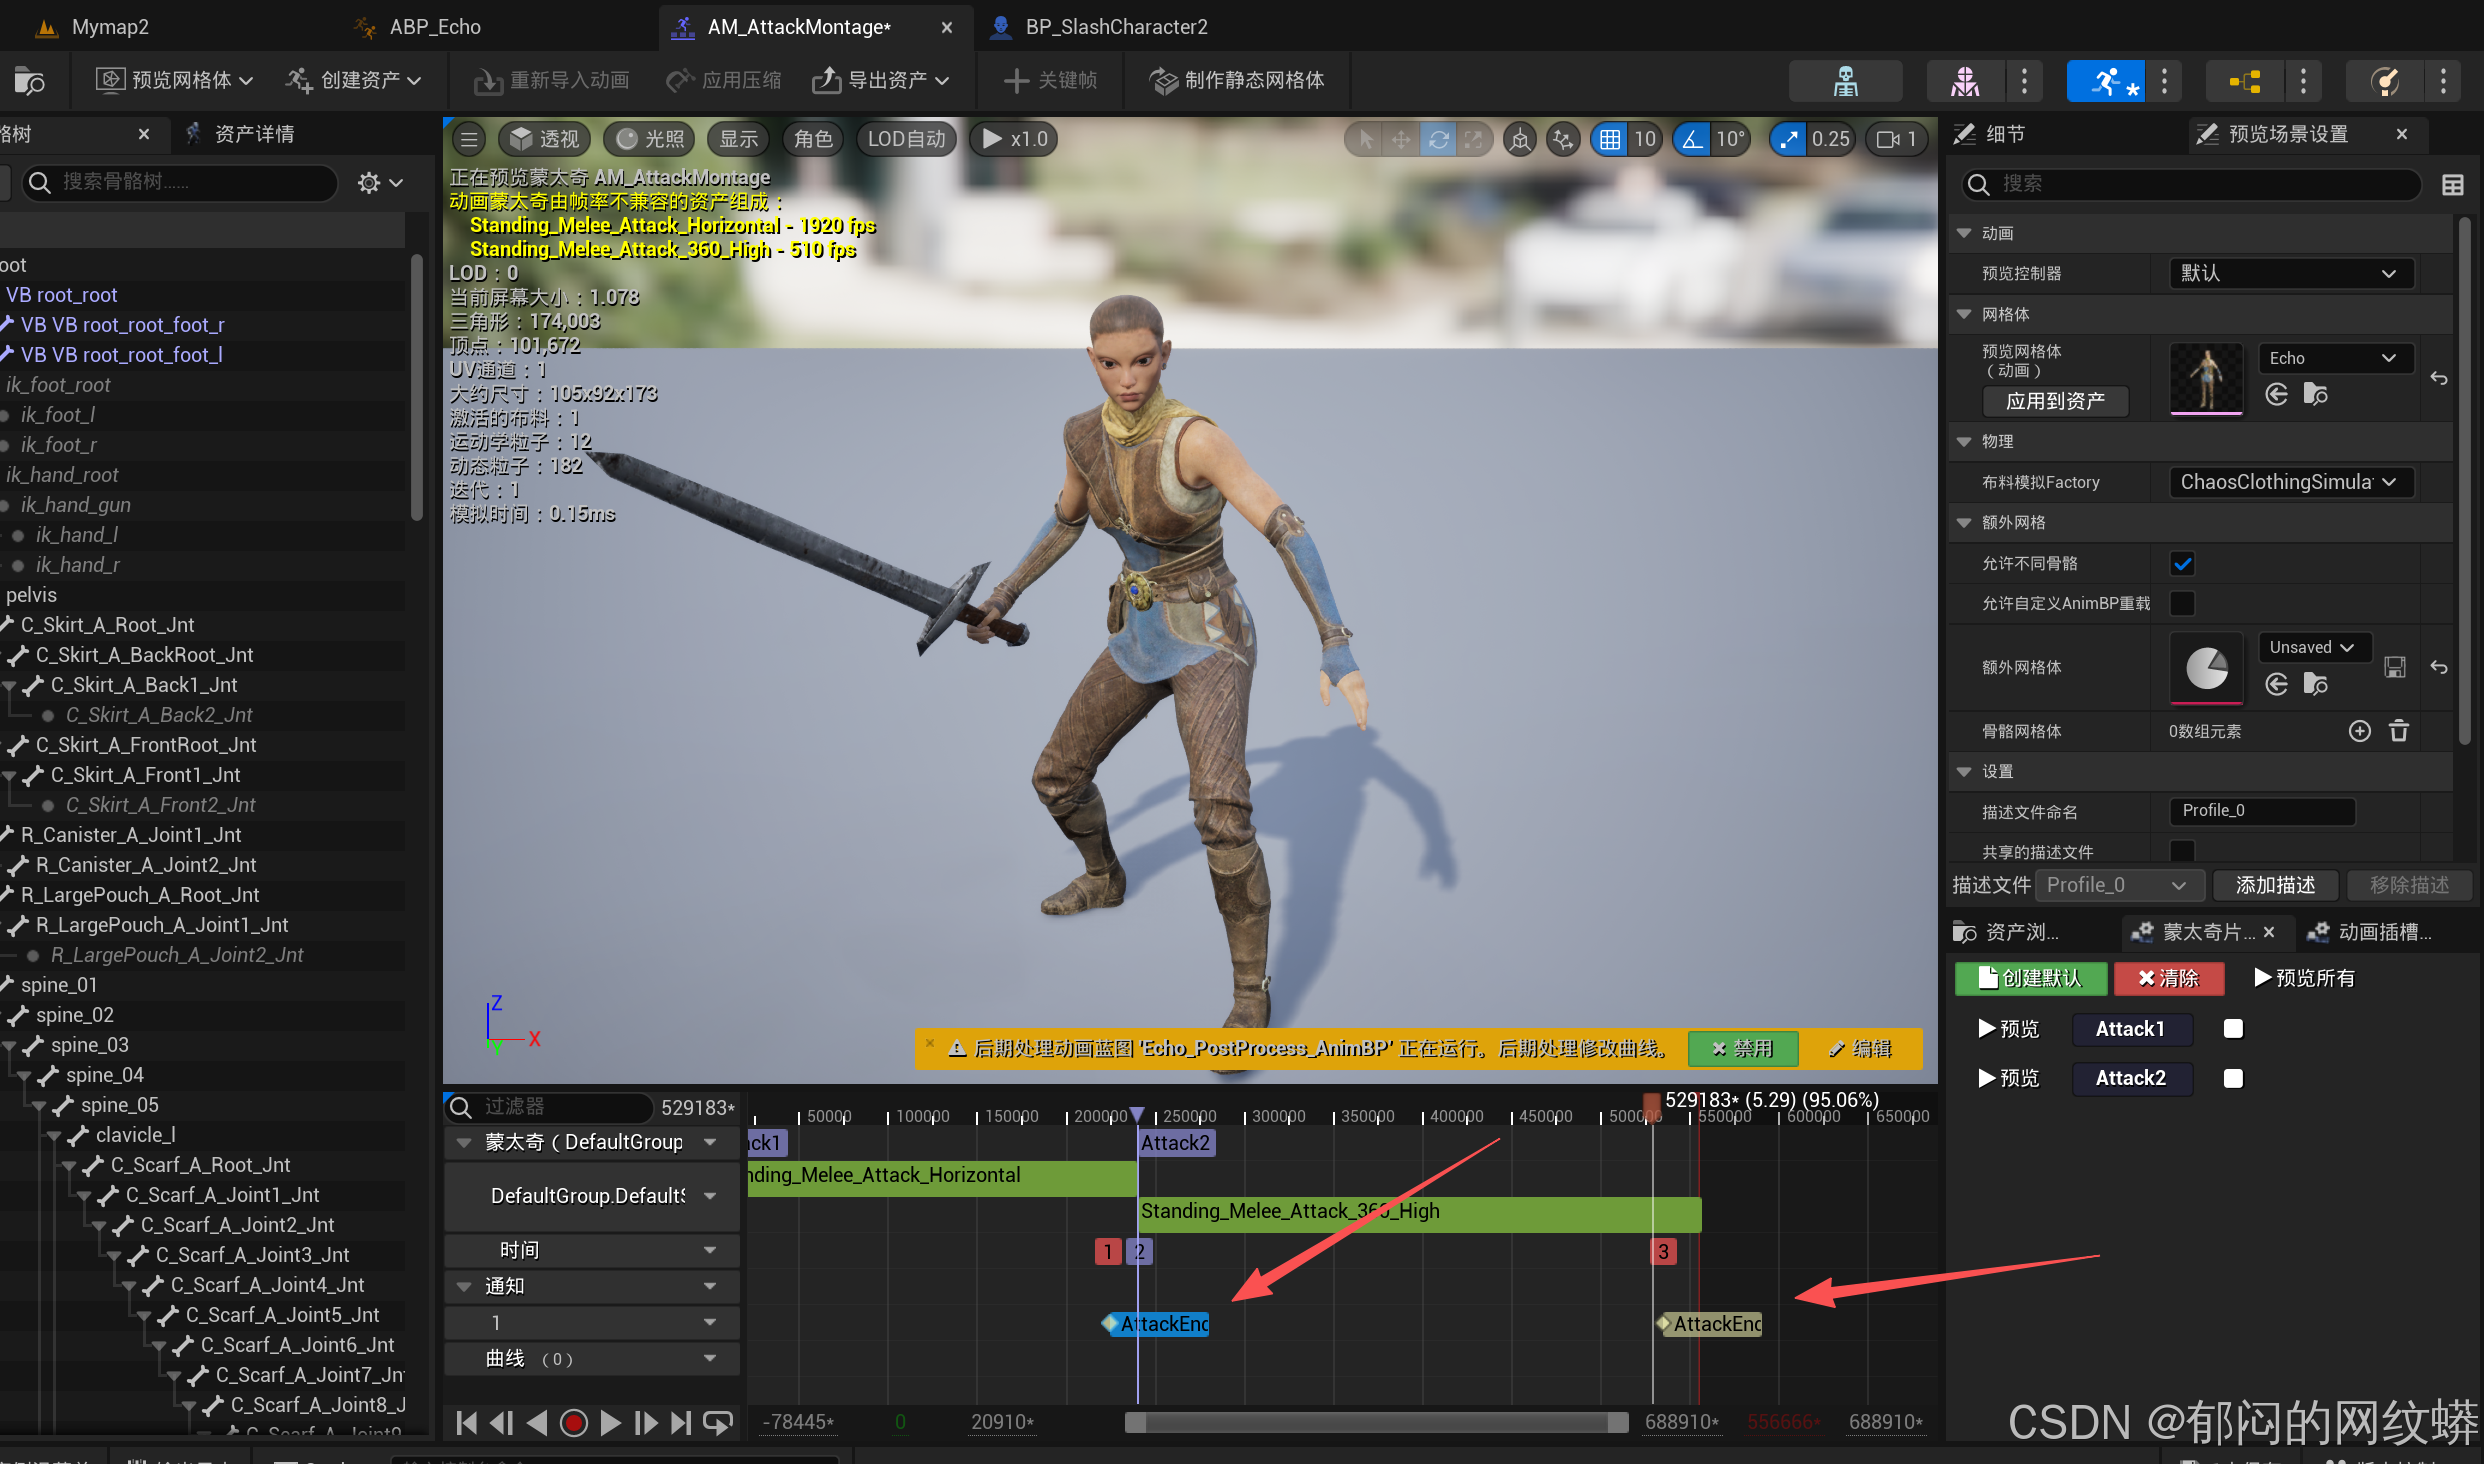This screenshot has width=2484, height=1464.
Task: Open the 资产详情 tab
Action: pos(253,134)
